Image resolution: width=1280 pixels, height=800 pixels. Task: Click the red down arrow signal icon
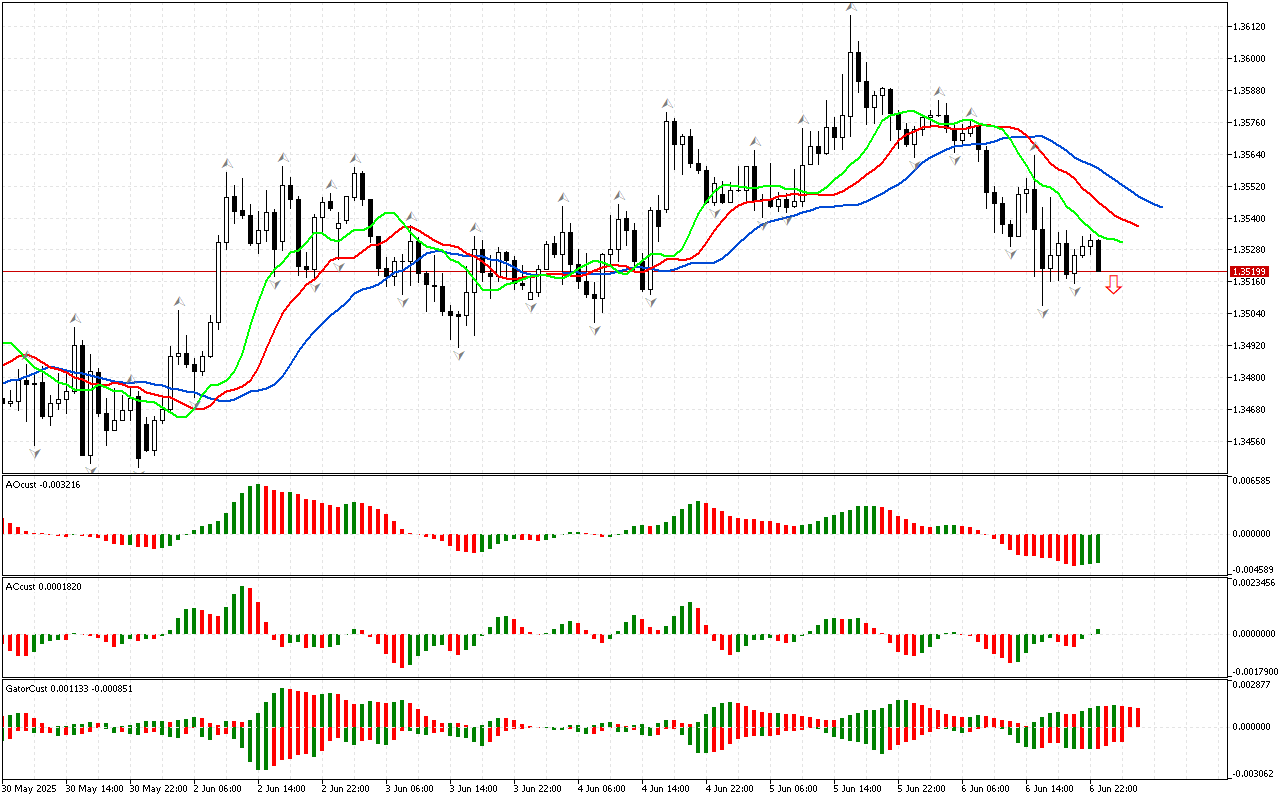pyautogui.click(x=1113, y=286)
